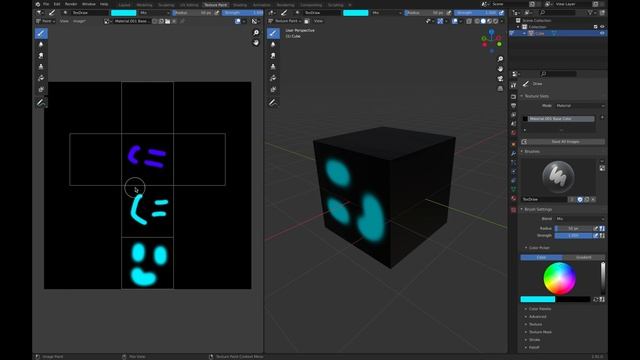The height and width of the screenshot is (360, 640).
Task: Delete the TexDraw brush with X button
Action: tap(593, 200)
